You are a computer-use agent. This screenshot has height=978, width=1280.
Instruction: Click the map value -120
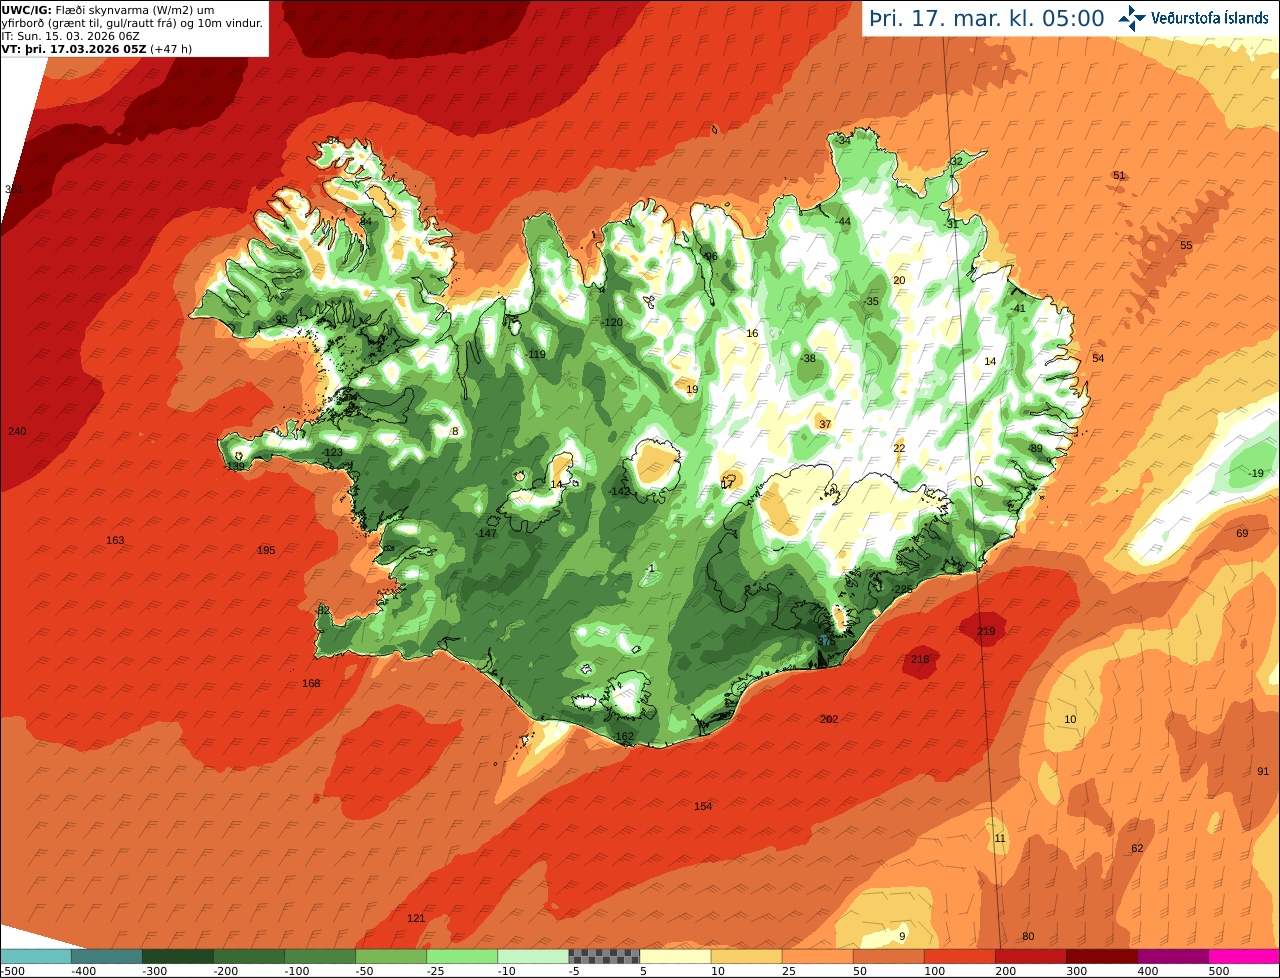click(611, 322)
